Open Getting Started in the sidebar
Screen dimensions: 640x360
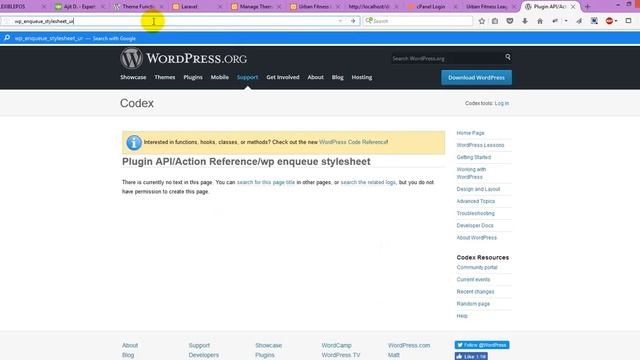click(474, 157)
